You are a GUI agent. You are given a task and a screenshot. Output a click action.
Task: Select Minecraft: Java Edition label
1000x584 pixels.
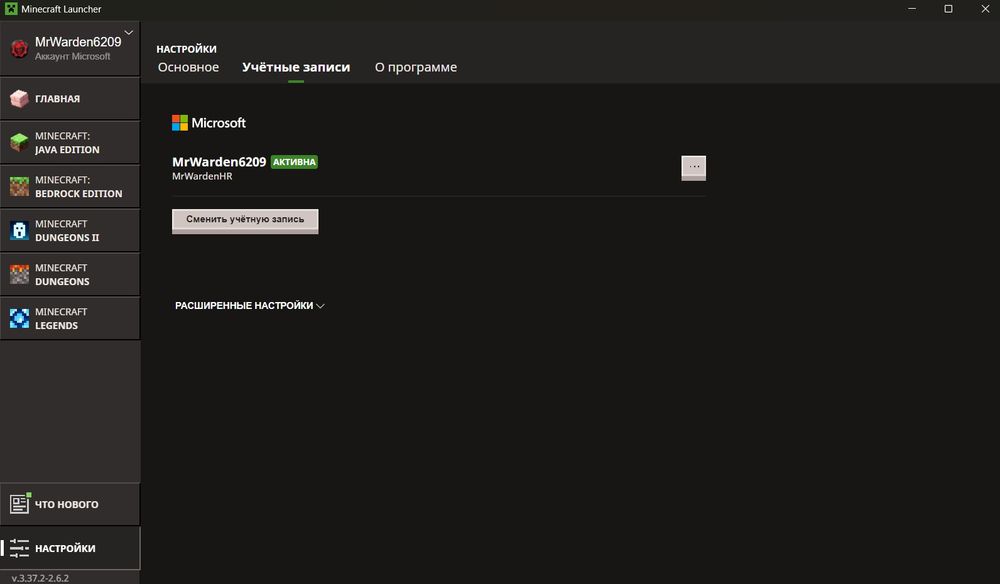click(67, 143)
